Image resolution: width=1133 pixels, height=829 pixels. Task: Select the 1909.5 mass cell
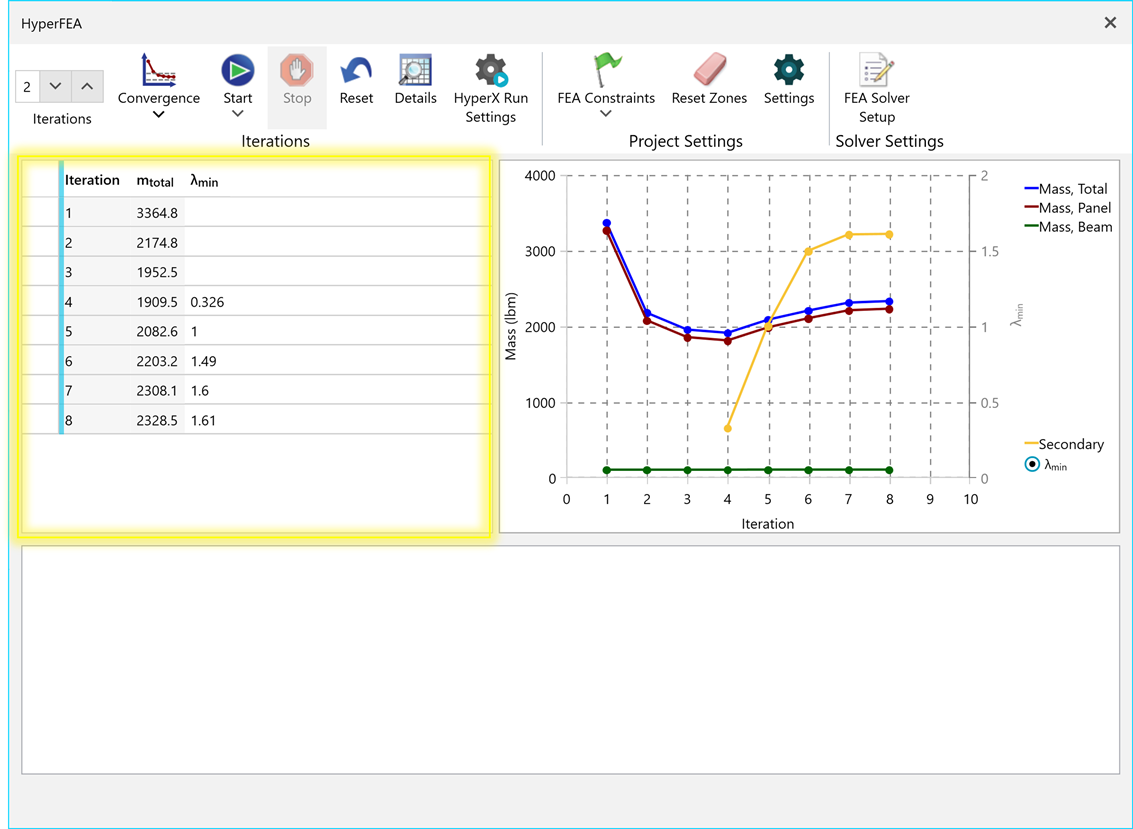(x=157, y=302)
